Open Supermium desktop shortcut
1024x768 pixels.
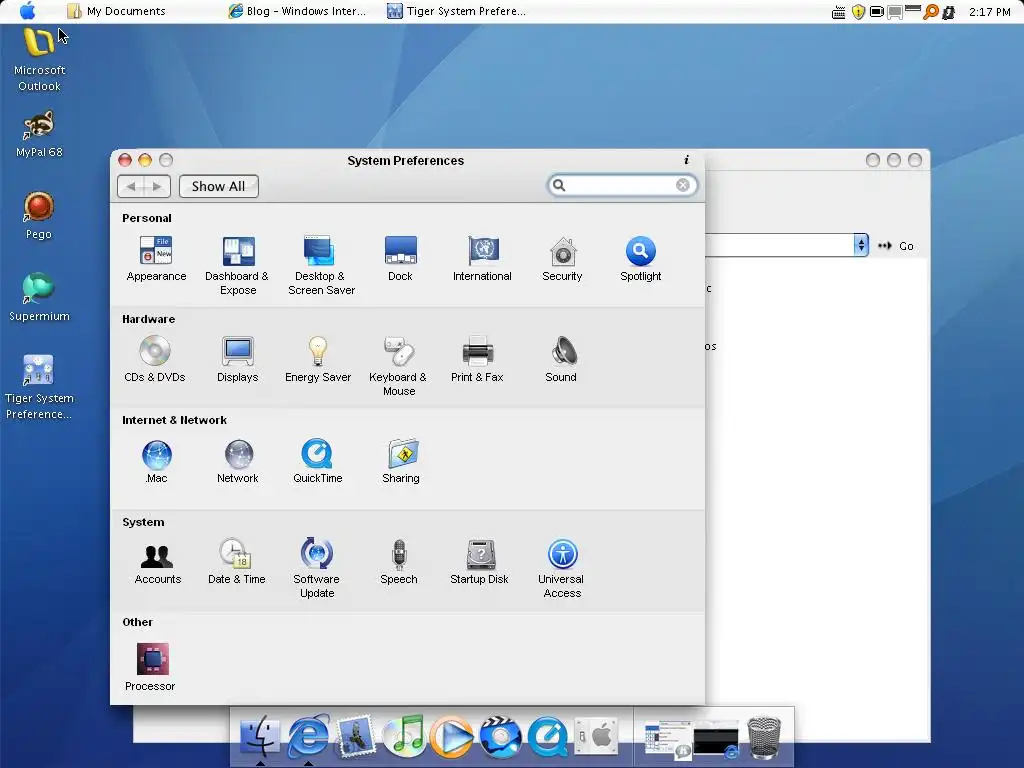tap(39, 297)
